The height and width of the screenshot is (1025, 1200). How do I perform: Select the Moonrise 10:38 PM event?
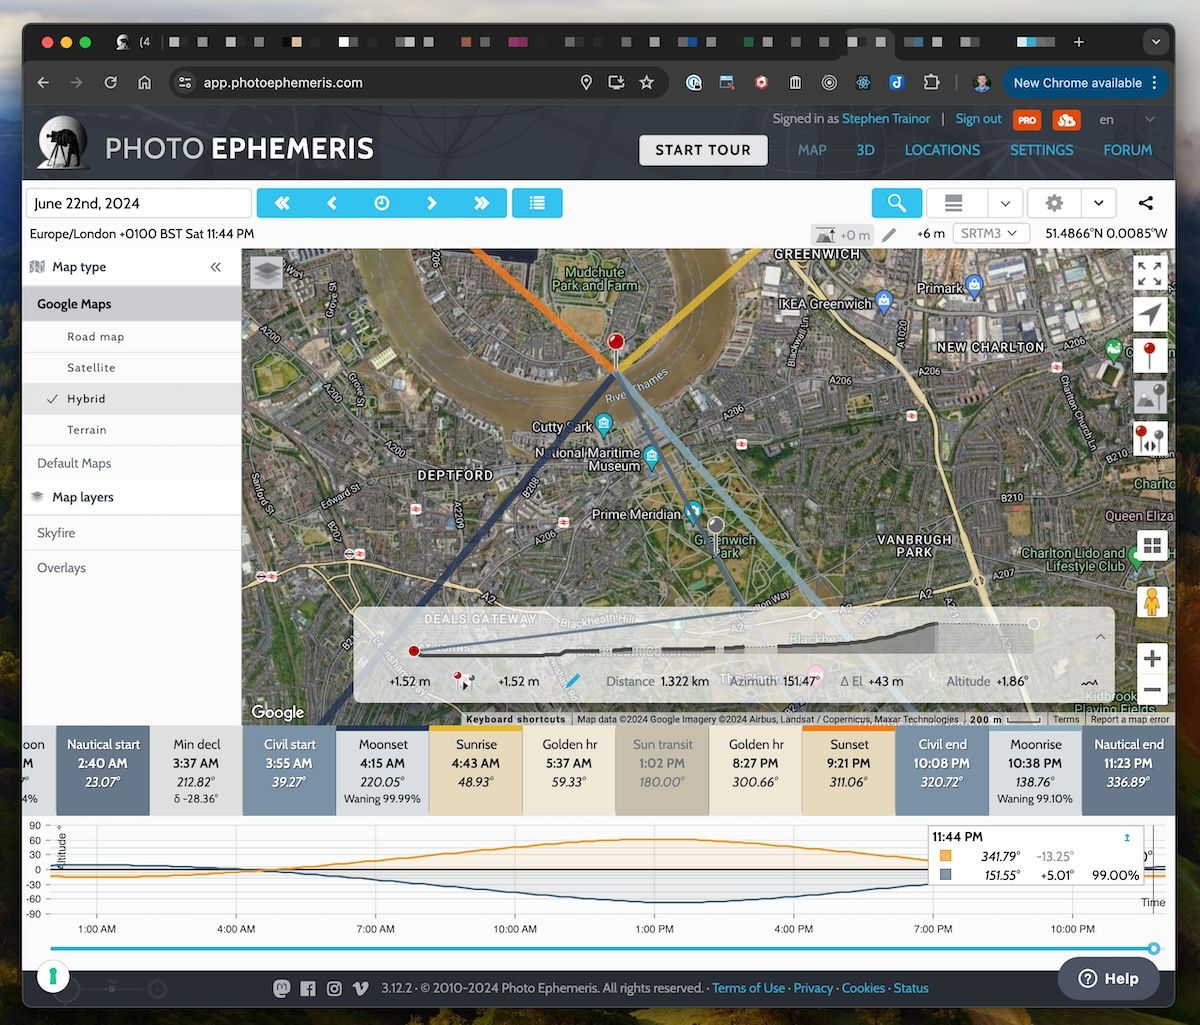[x=1035, y=771]
